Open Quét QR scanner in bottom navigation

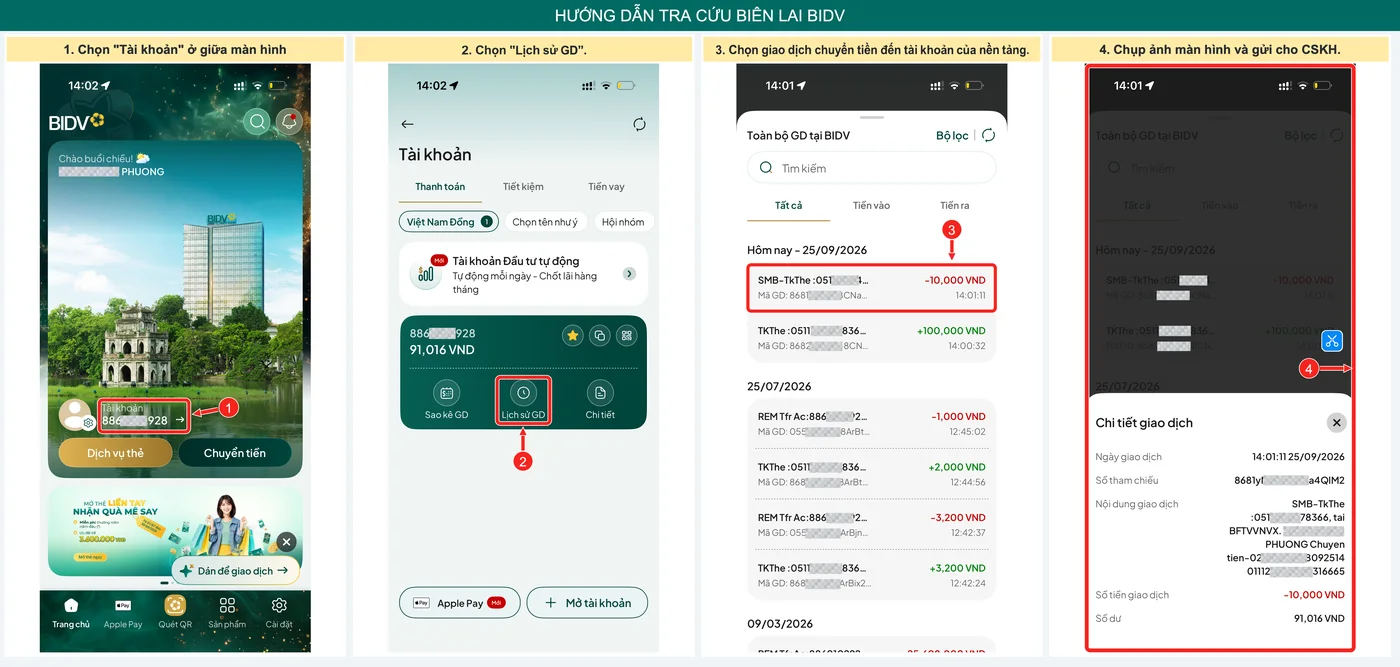coord(175,613)
